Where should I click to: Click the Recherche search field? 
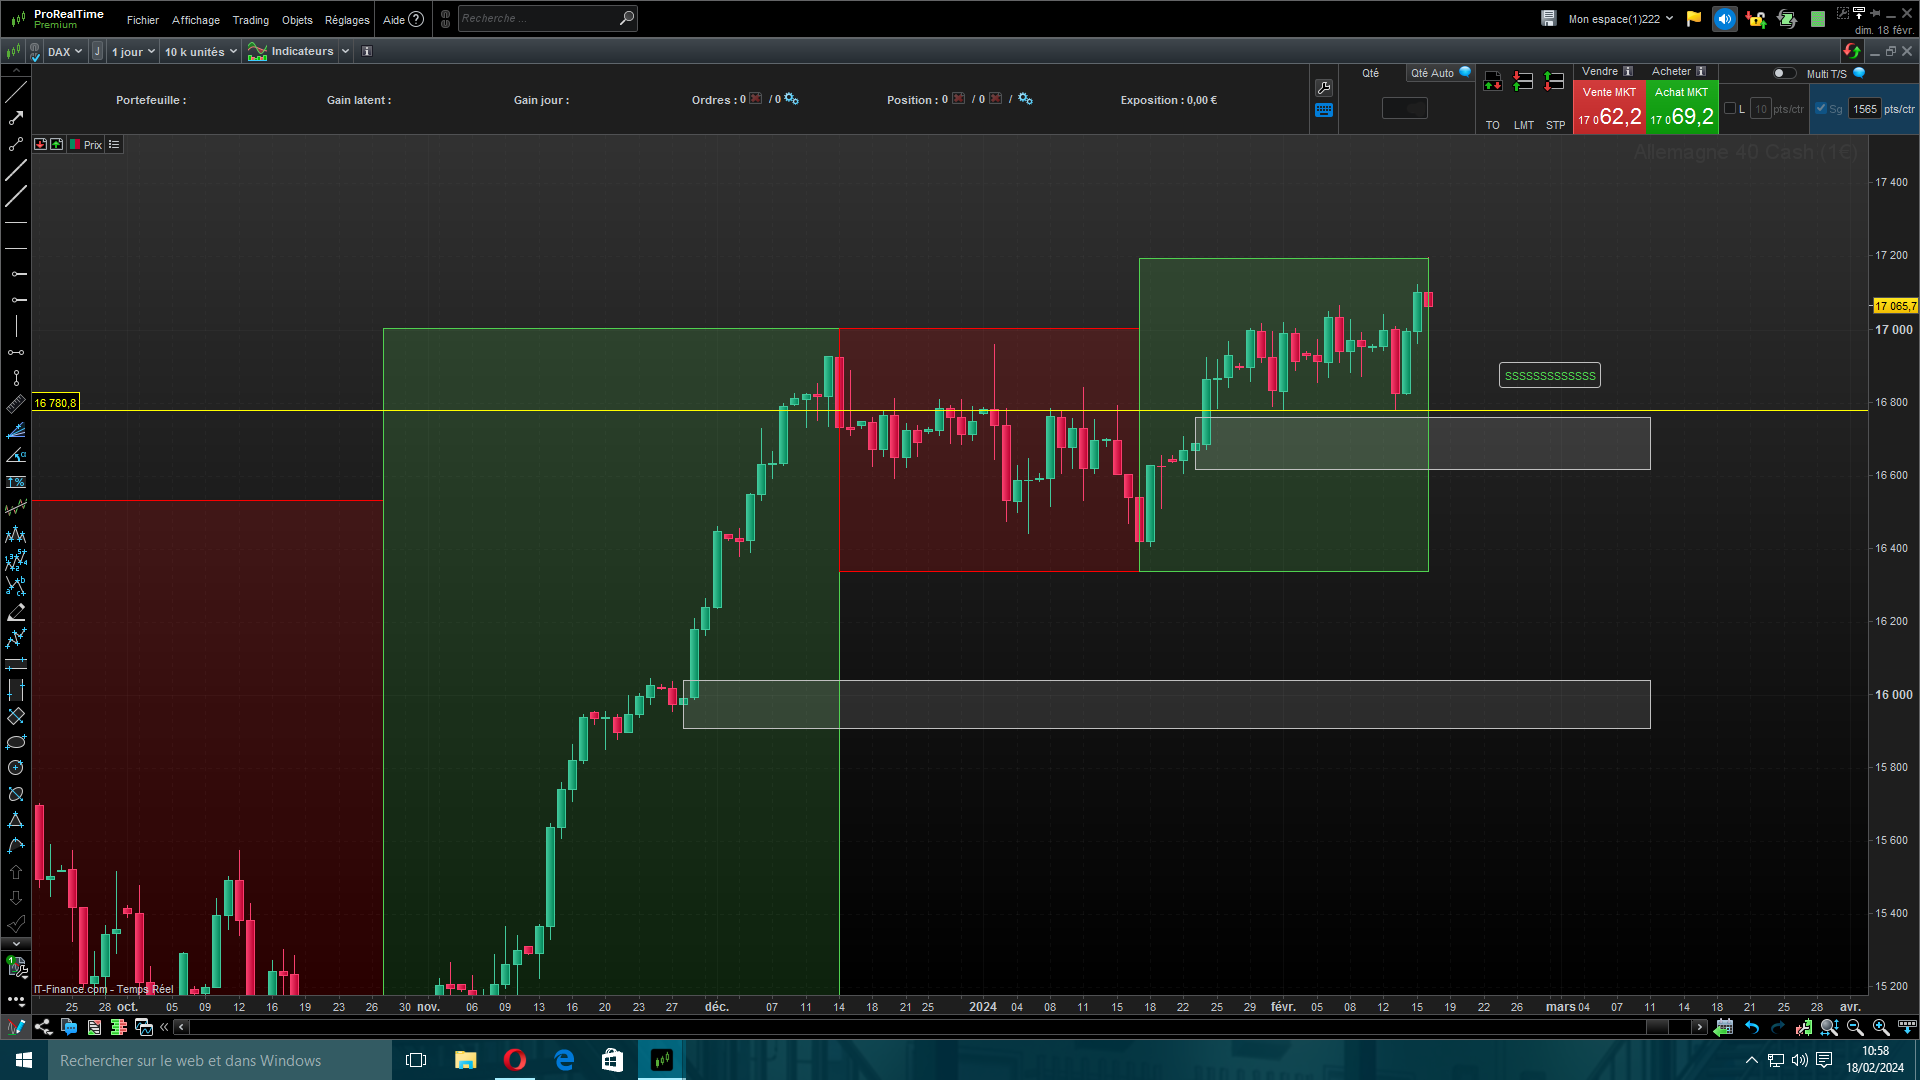537,18
